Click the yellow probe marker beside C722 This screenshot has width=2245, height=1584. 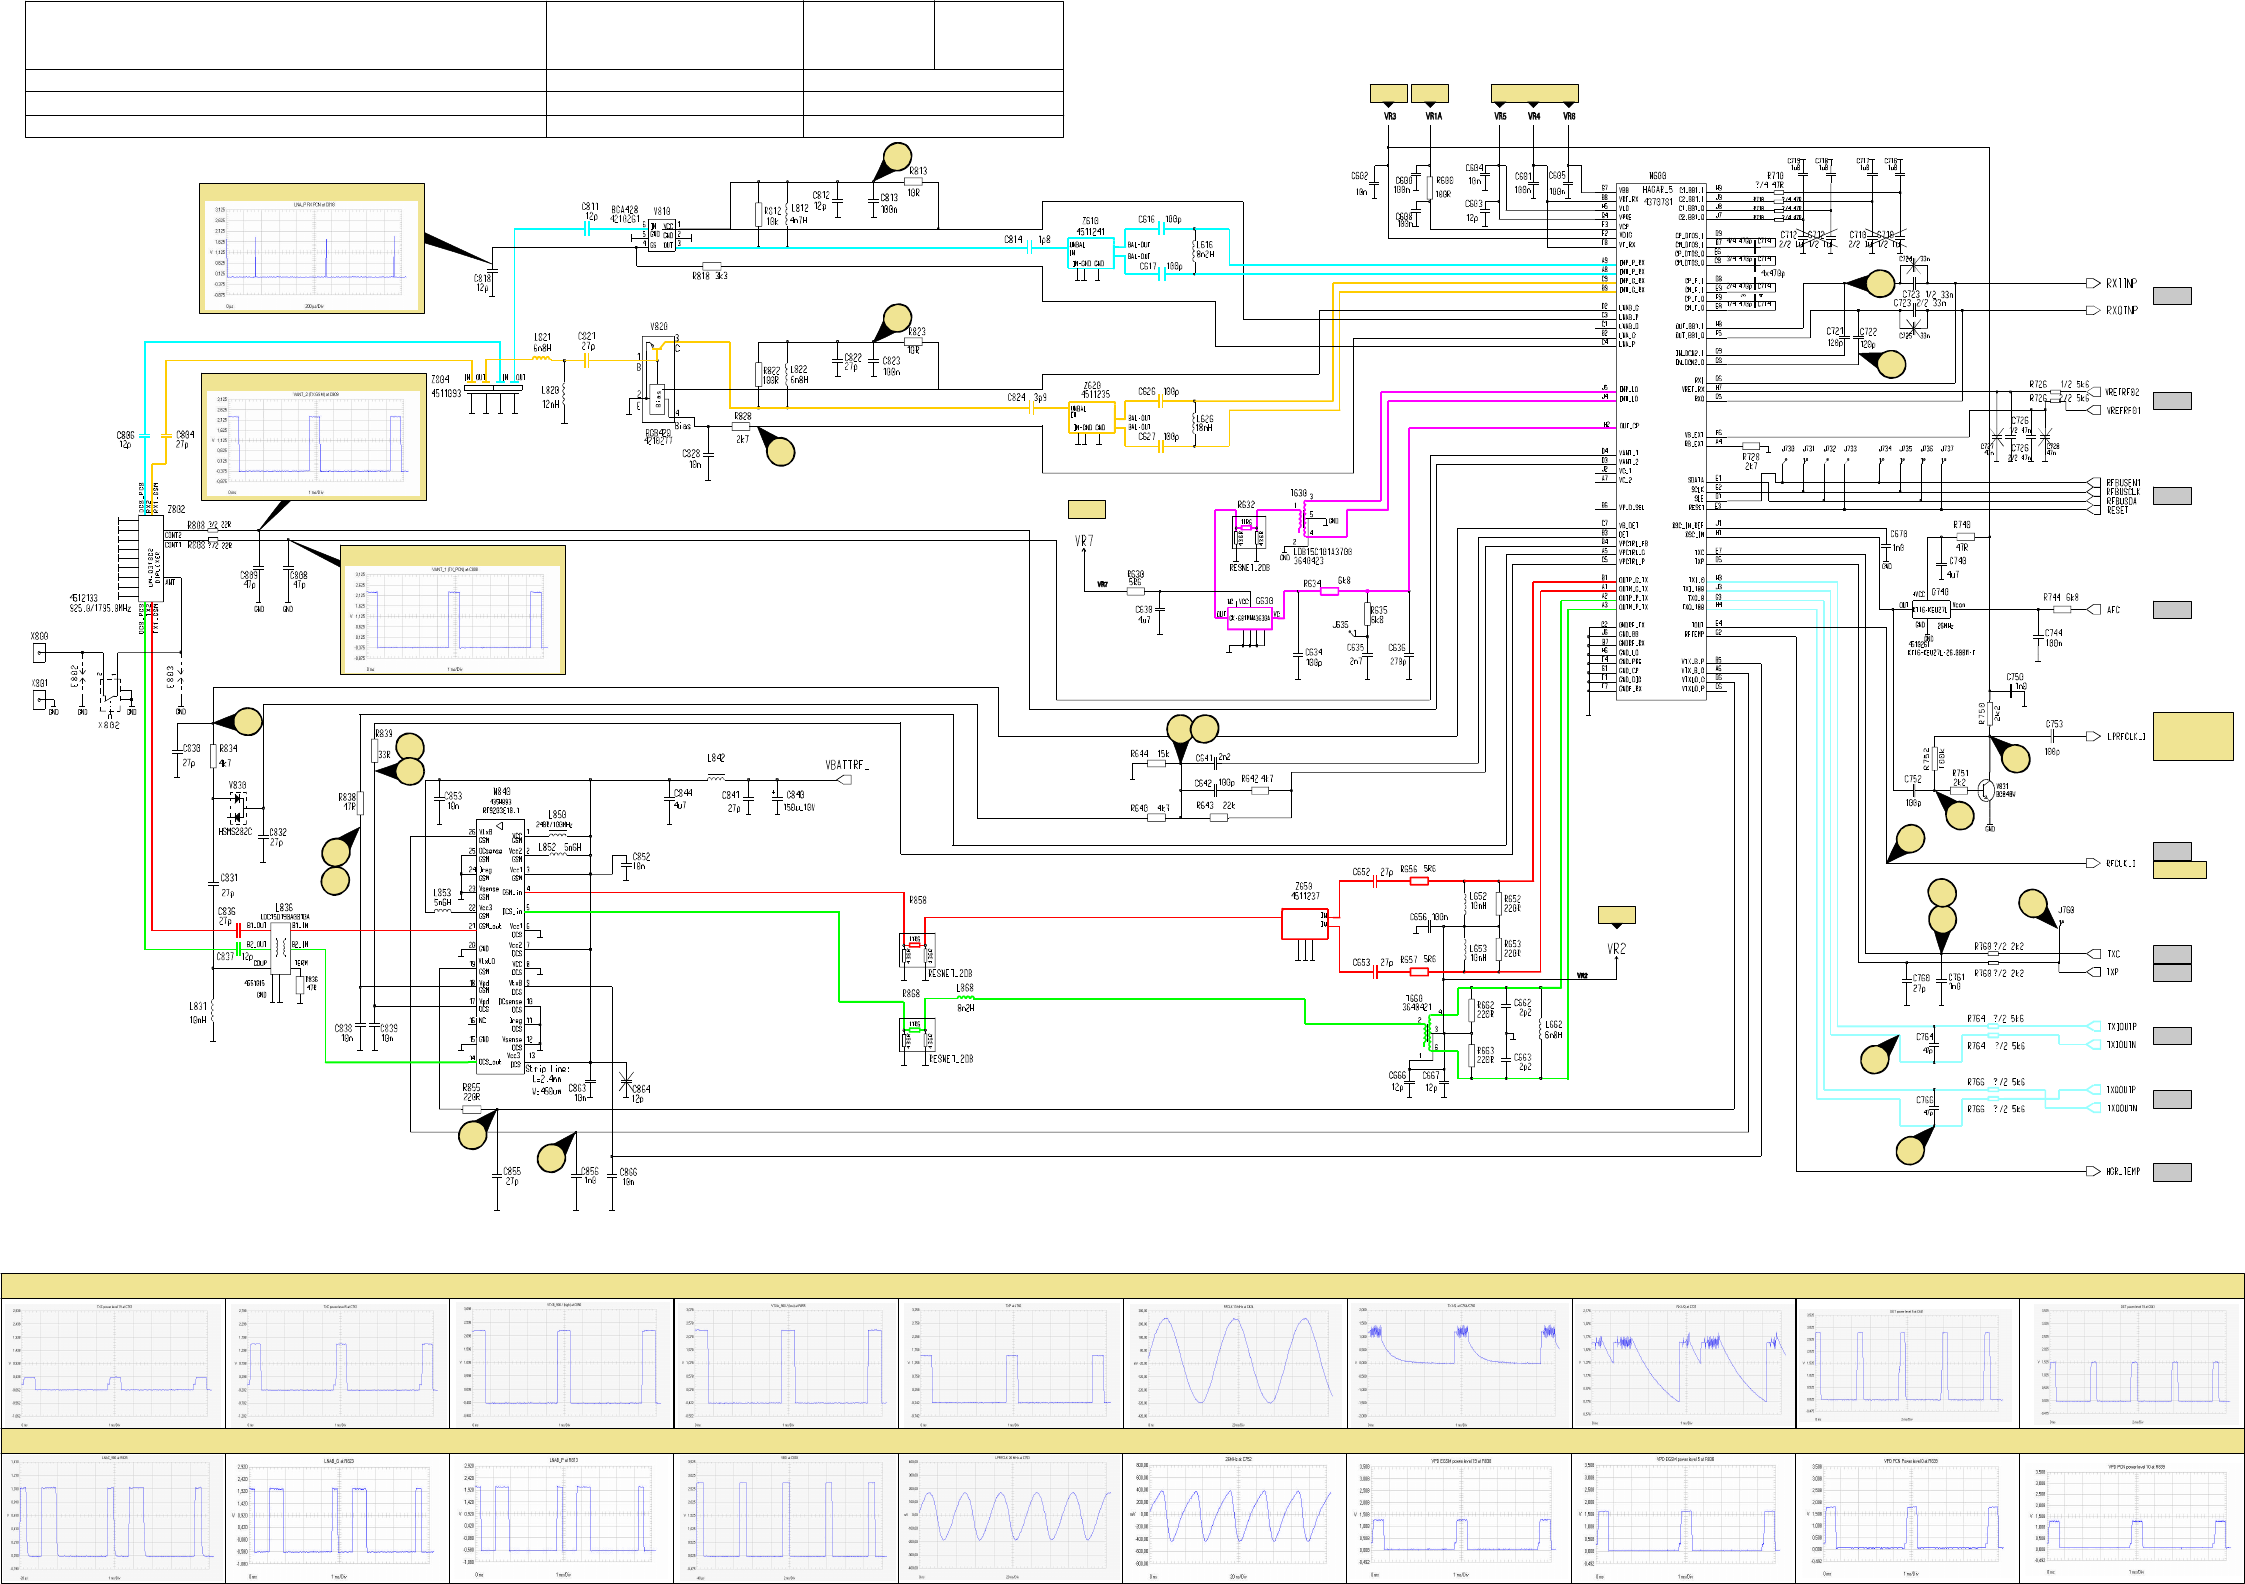(1891, 365)
